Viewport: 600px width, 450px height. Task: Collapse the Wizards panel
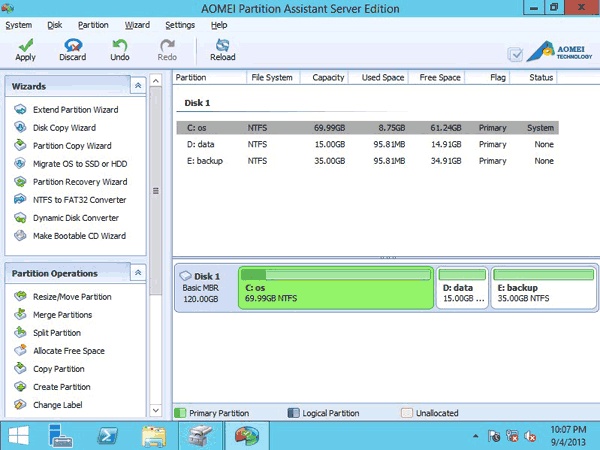[138, 86]
